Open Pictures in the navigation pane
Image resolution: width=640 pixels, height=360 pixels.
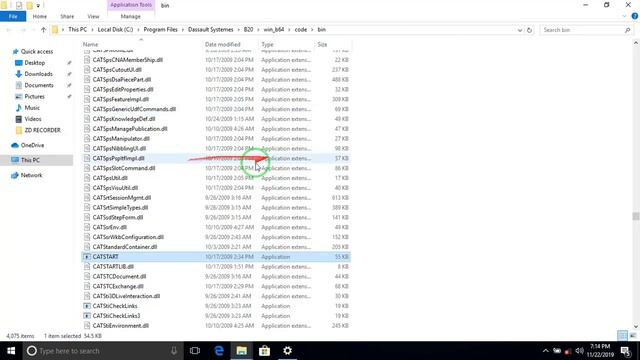[34, 96]
